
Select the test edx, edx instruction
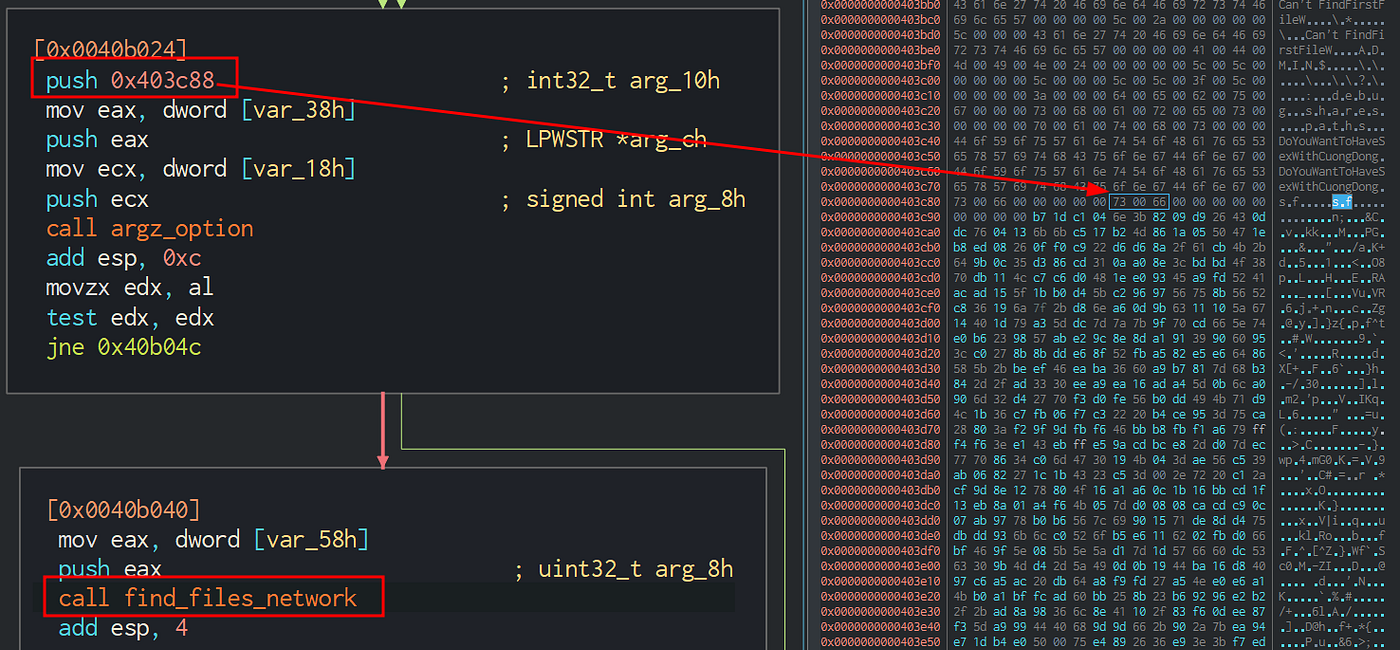(x=129, y=318)
